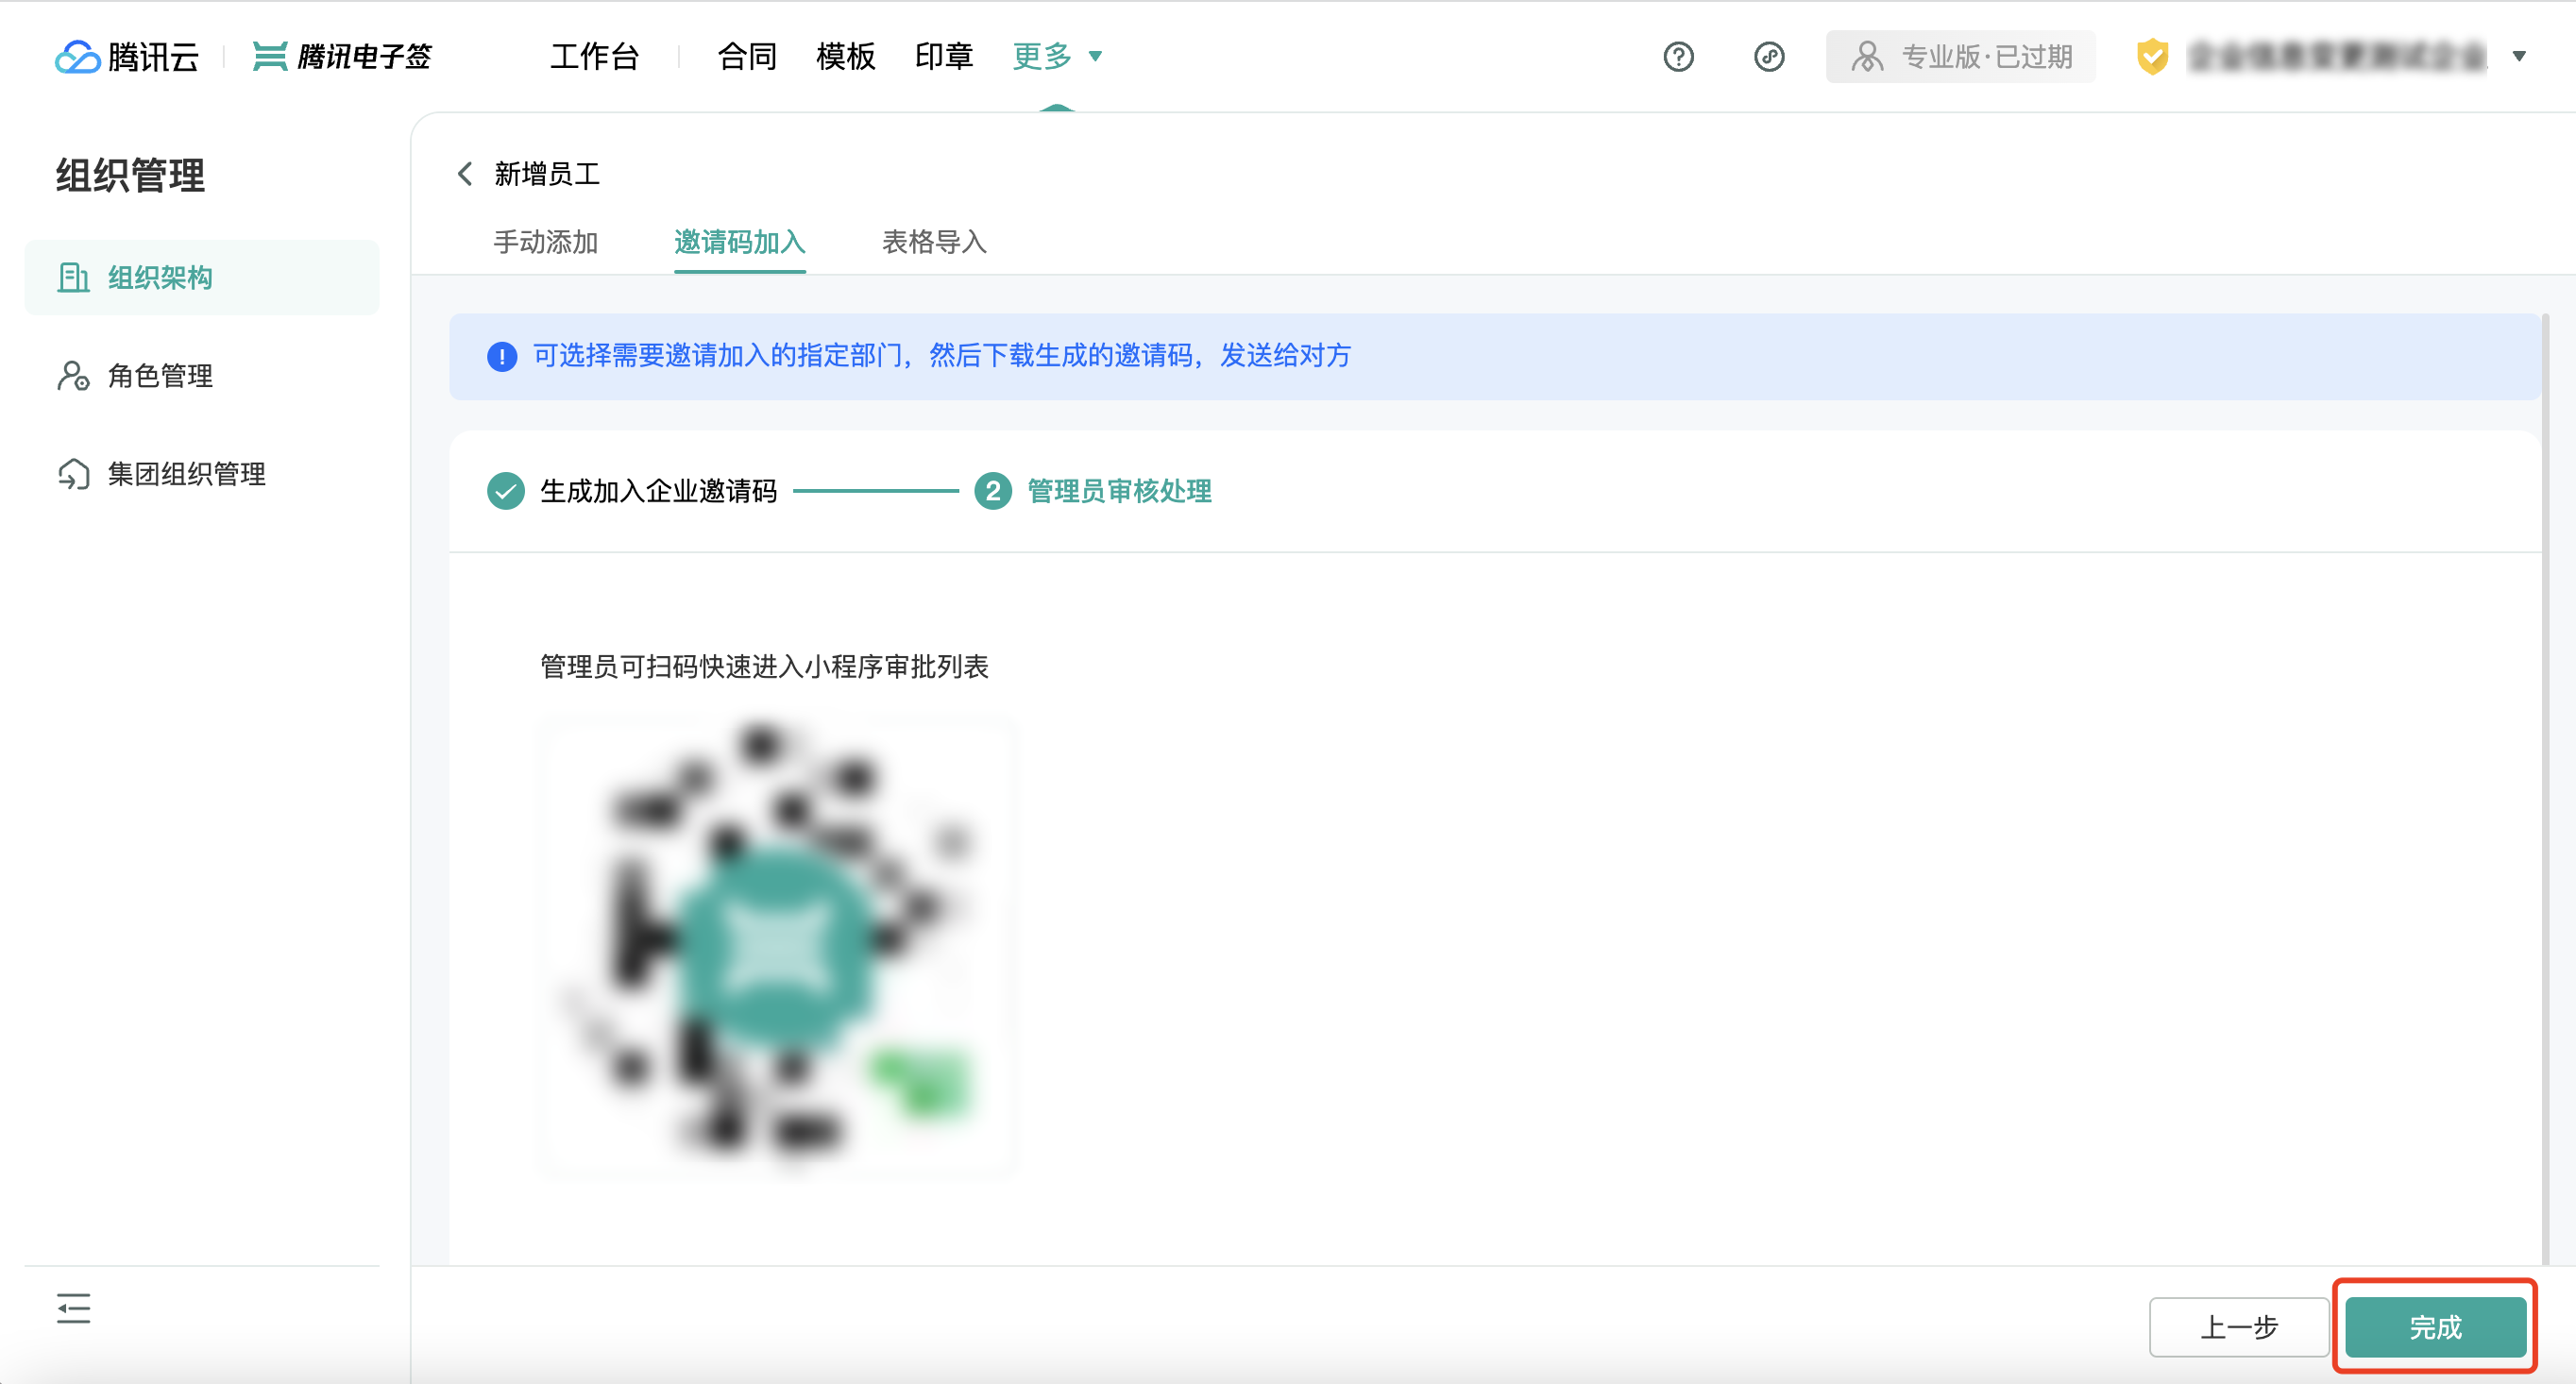Click the link/integration circle icon
This screenshot has width=2576, height=1384.
(x=1768, y=57)
